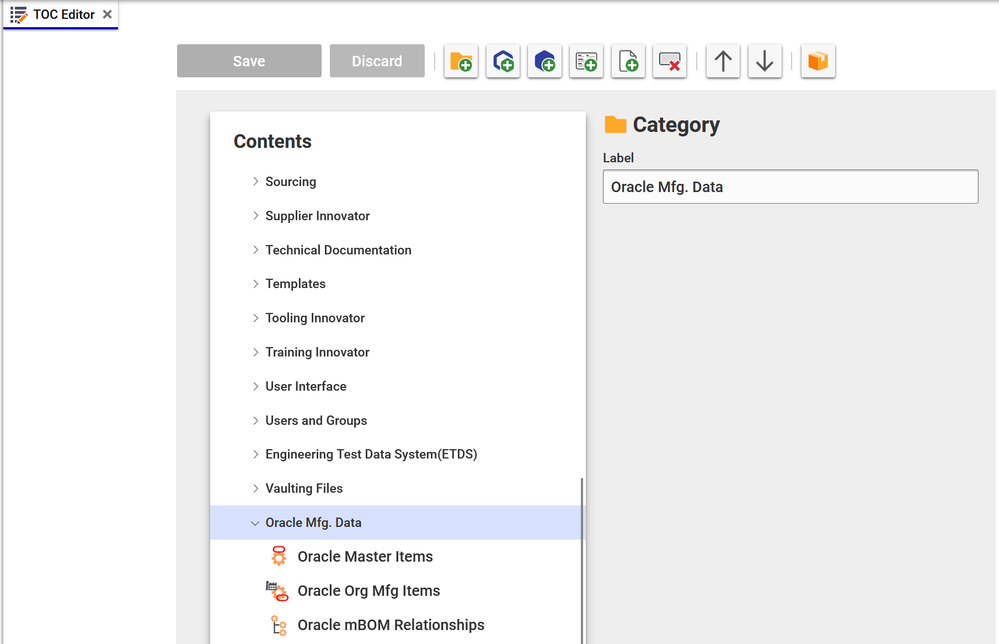This screenshot has height=644, width=999.
Task: Click the Label input field
Action: 790,187
